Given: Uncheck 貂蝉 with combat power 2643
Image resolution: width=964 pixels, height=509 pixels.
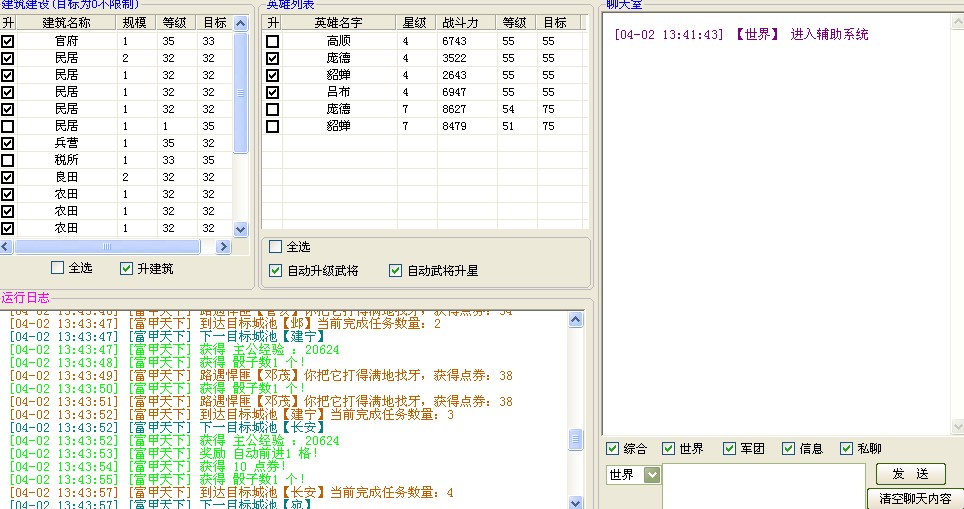Looking at the screenshot, I should 272,75.
